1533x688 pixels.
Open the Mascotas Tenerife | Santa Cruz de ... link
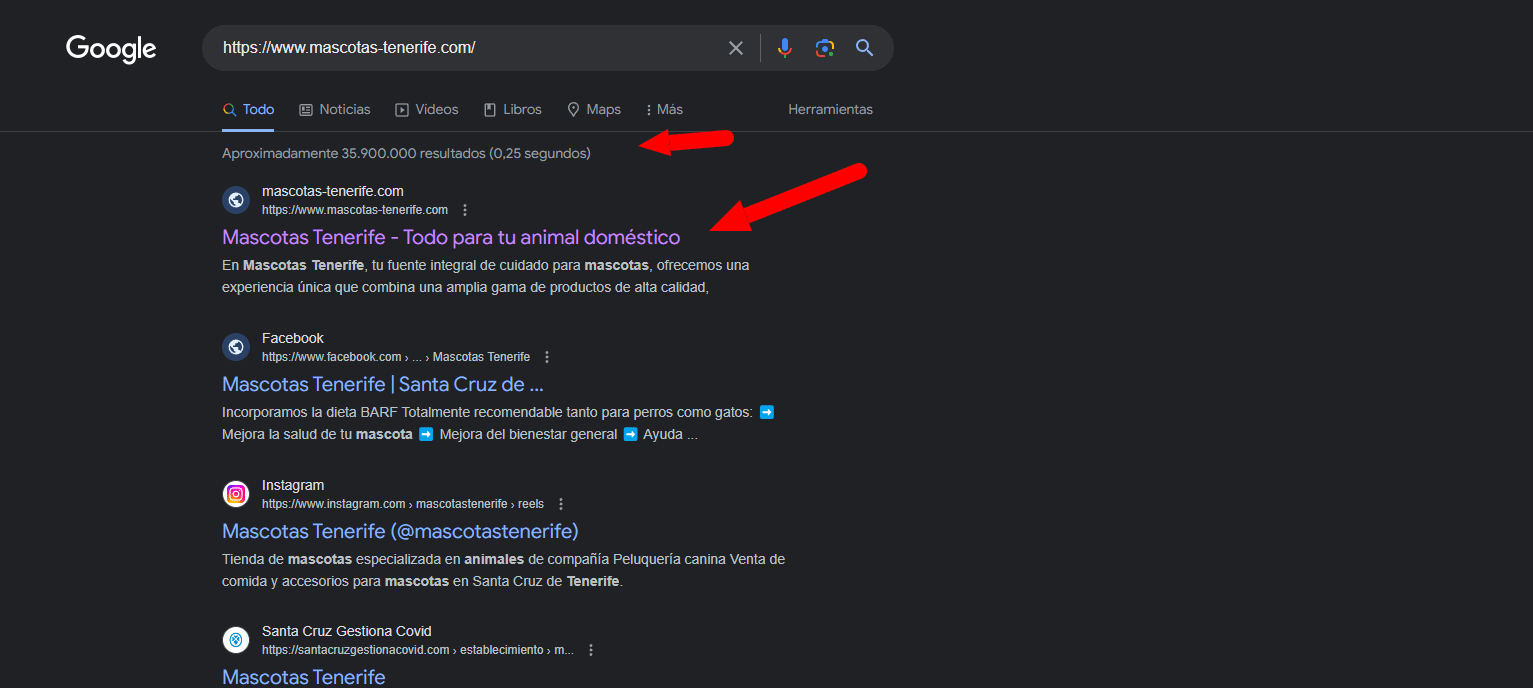point(383,384)
